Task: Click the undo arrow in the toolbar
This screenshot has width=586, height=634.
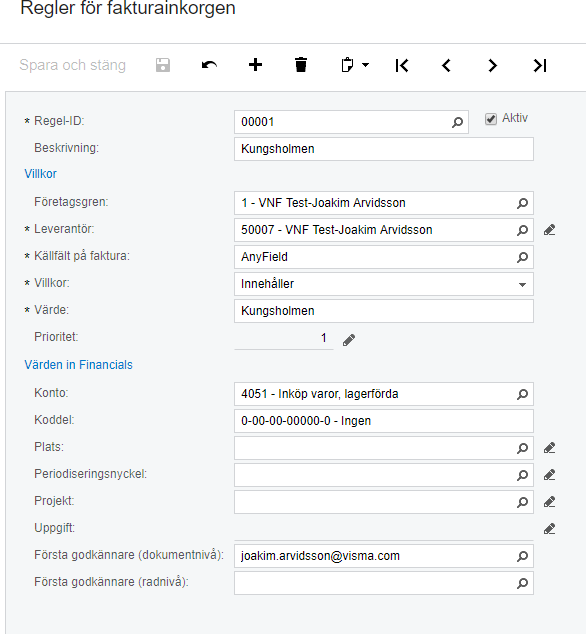Action: click(209, 65)
